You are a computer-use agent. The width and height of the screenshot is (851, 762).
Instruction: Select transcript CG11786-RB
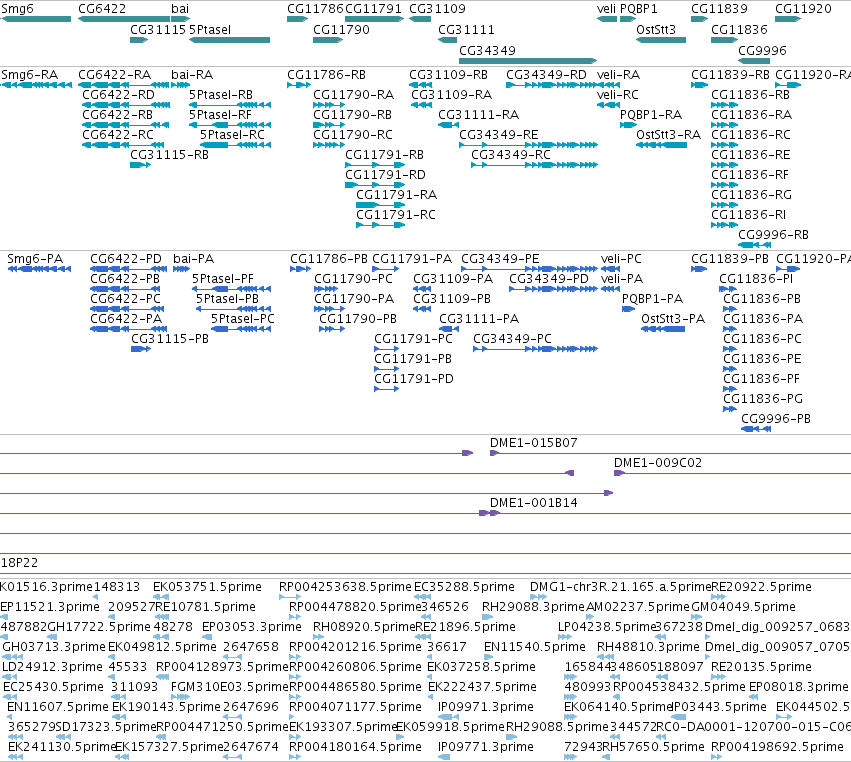326,74
